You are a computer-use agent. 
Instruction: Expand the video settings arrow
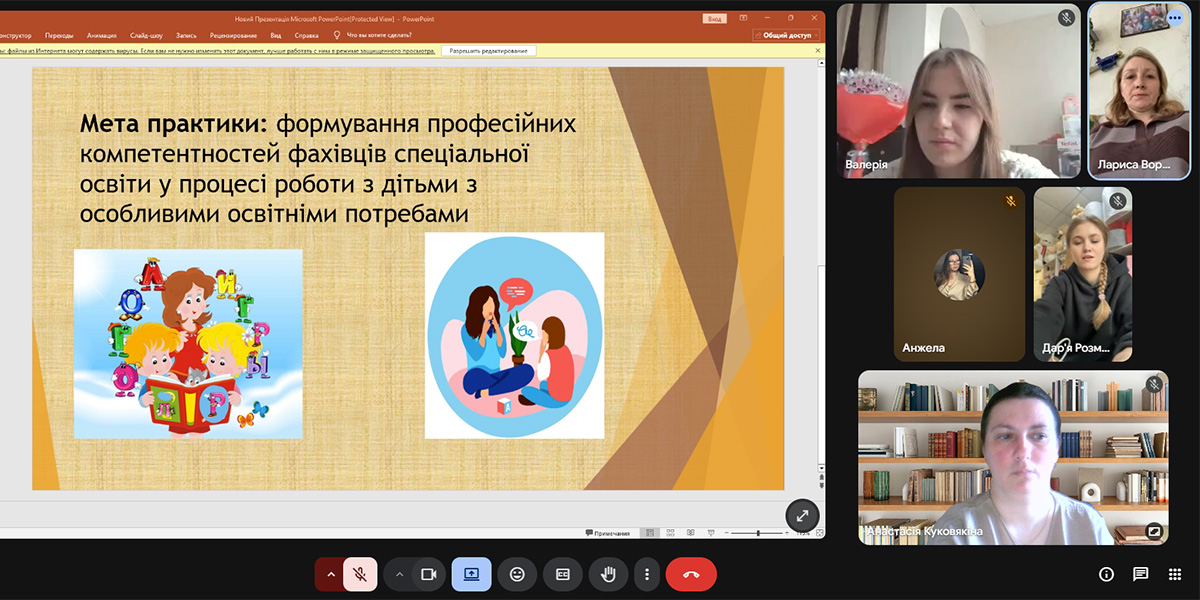pyautogui.click(x=399, y=574)
